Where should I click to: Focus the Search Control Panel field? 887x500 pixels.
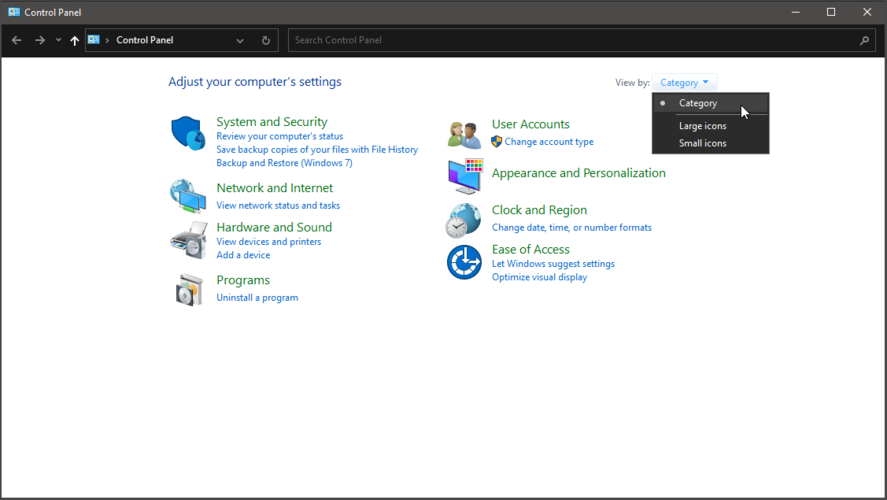(x=582, y=40)
